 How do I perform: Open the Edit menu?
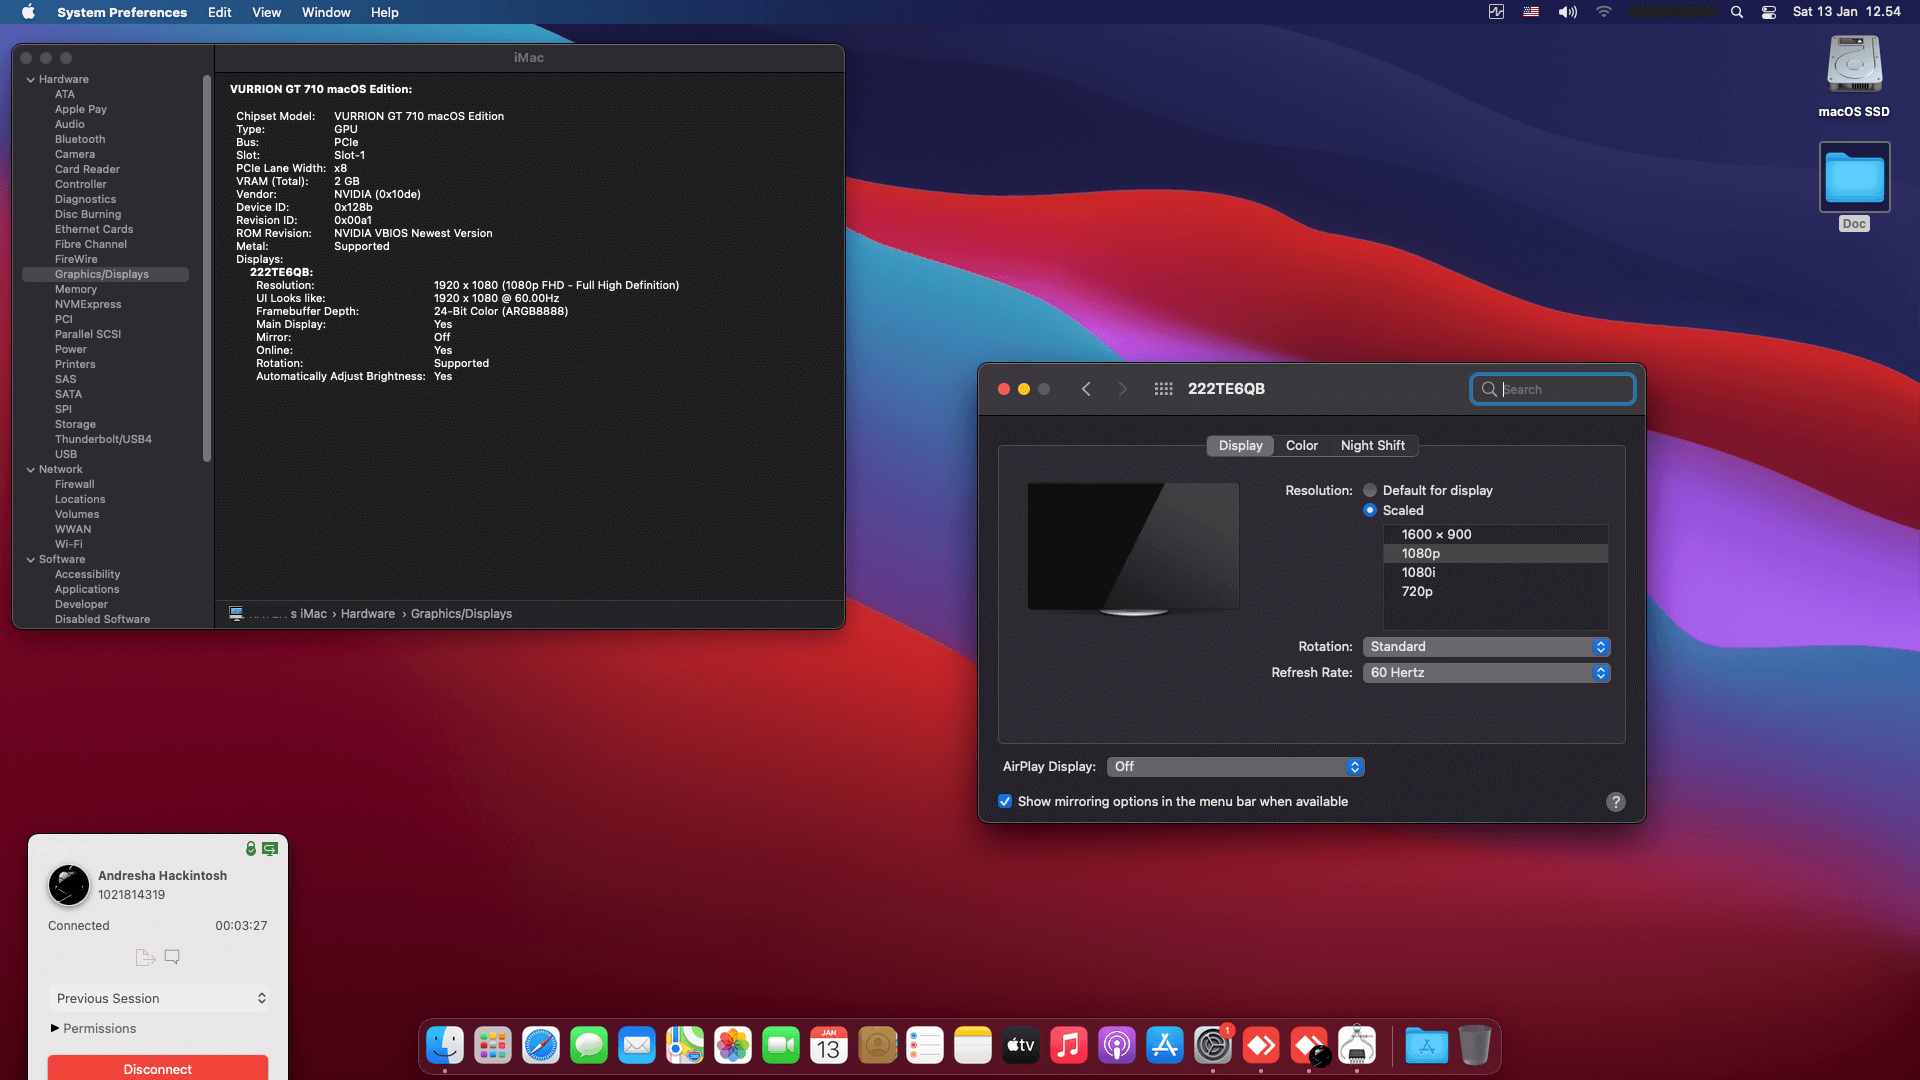219,12
